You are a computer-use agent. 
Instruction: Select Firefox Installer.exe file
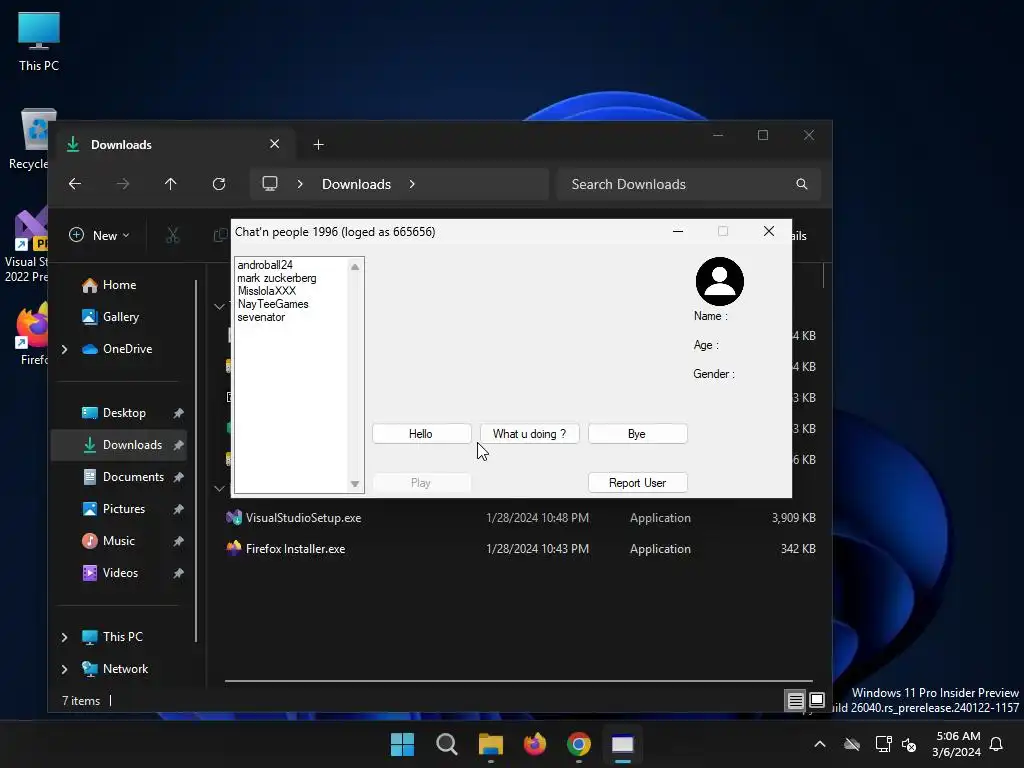pos(520,549)
